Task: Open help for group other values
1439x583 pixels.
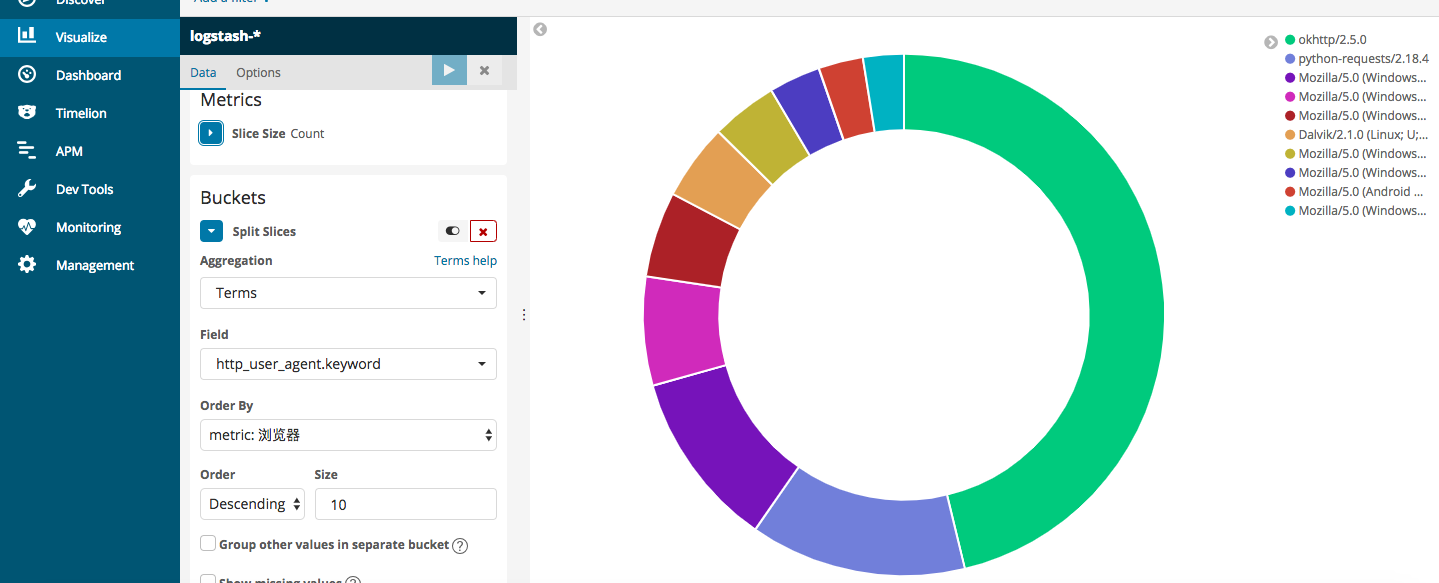Action: 460,546
